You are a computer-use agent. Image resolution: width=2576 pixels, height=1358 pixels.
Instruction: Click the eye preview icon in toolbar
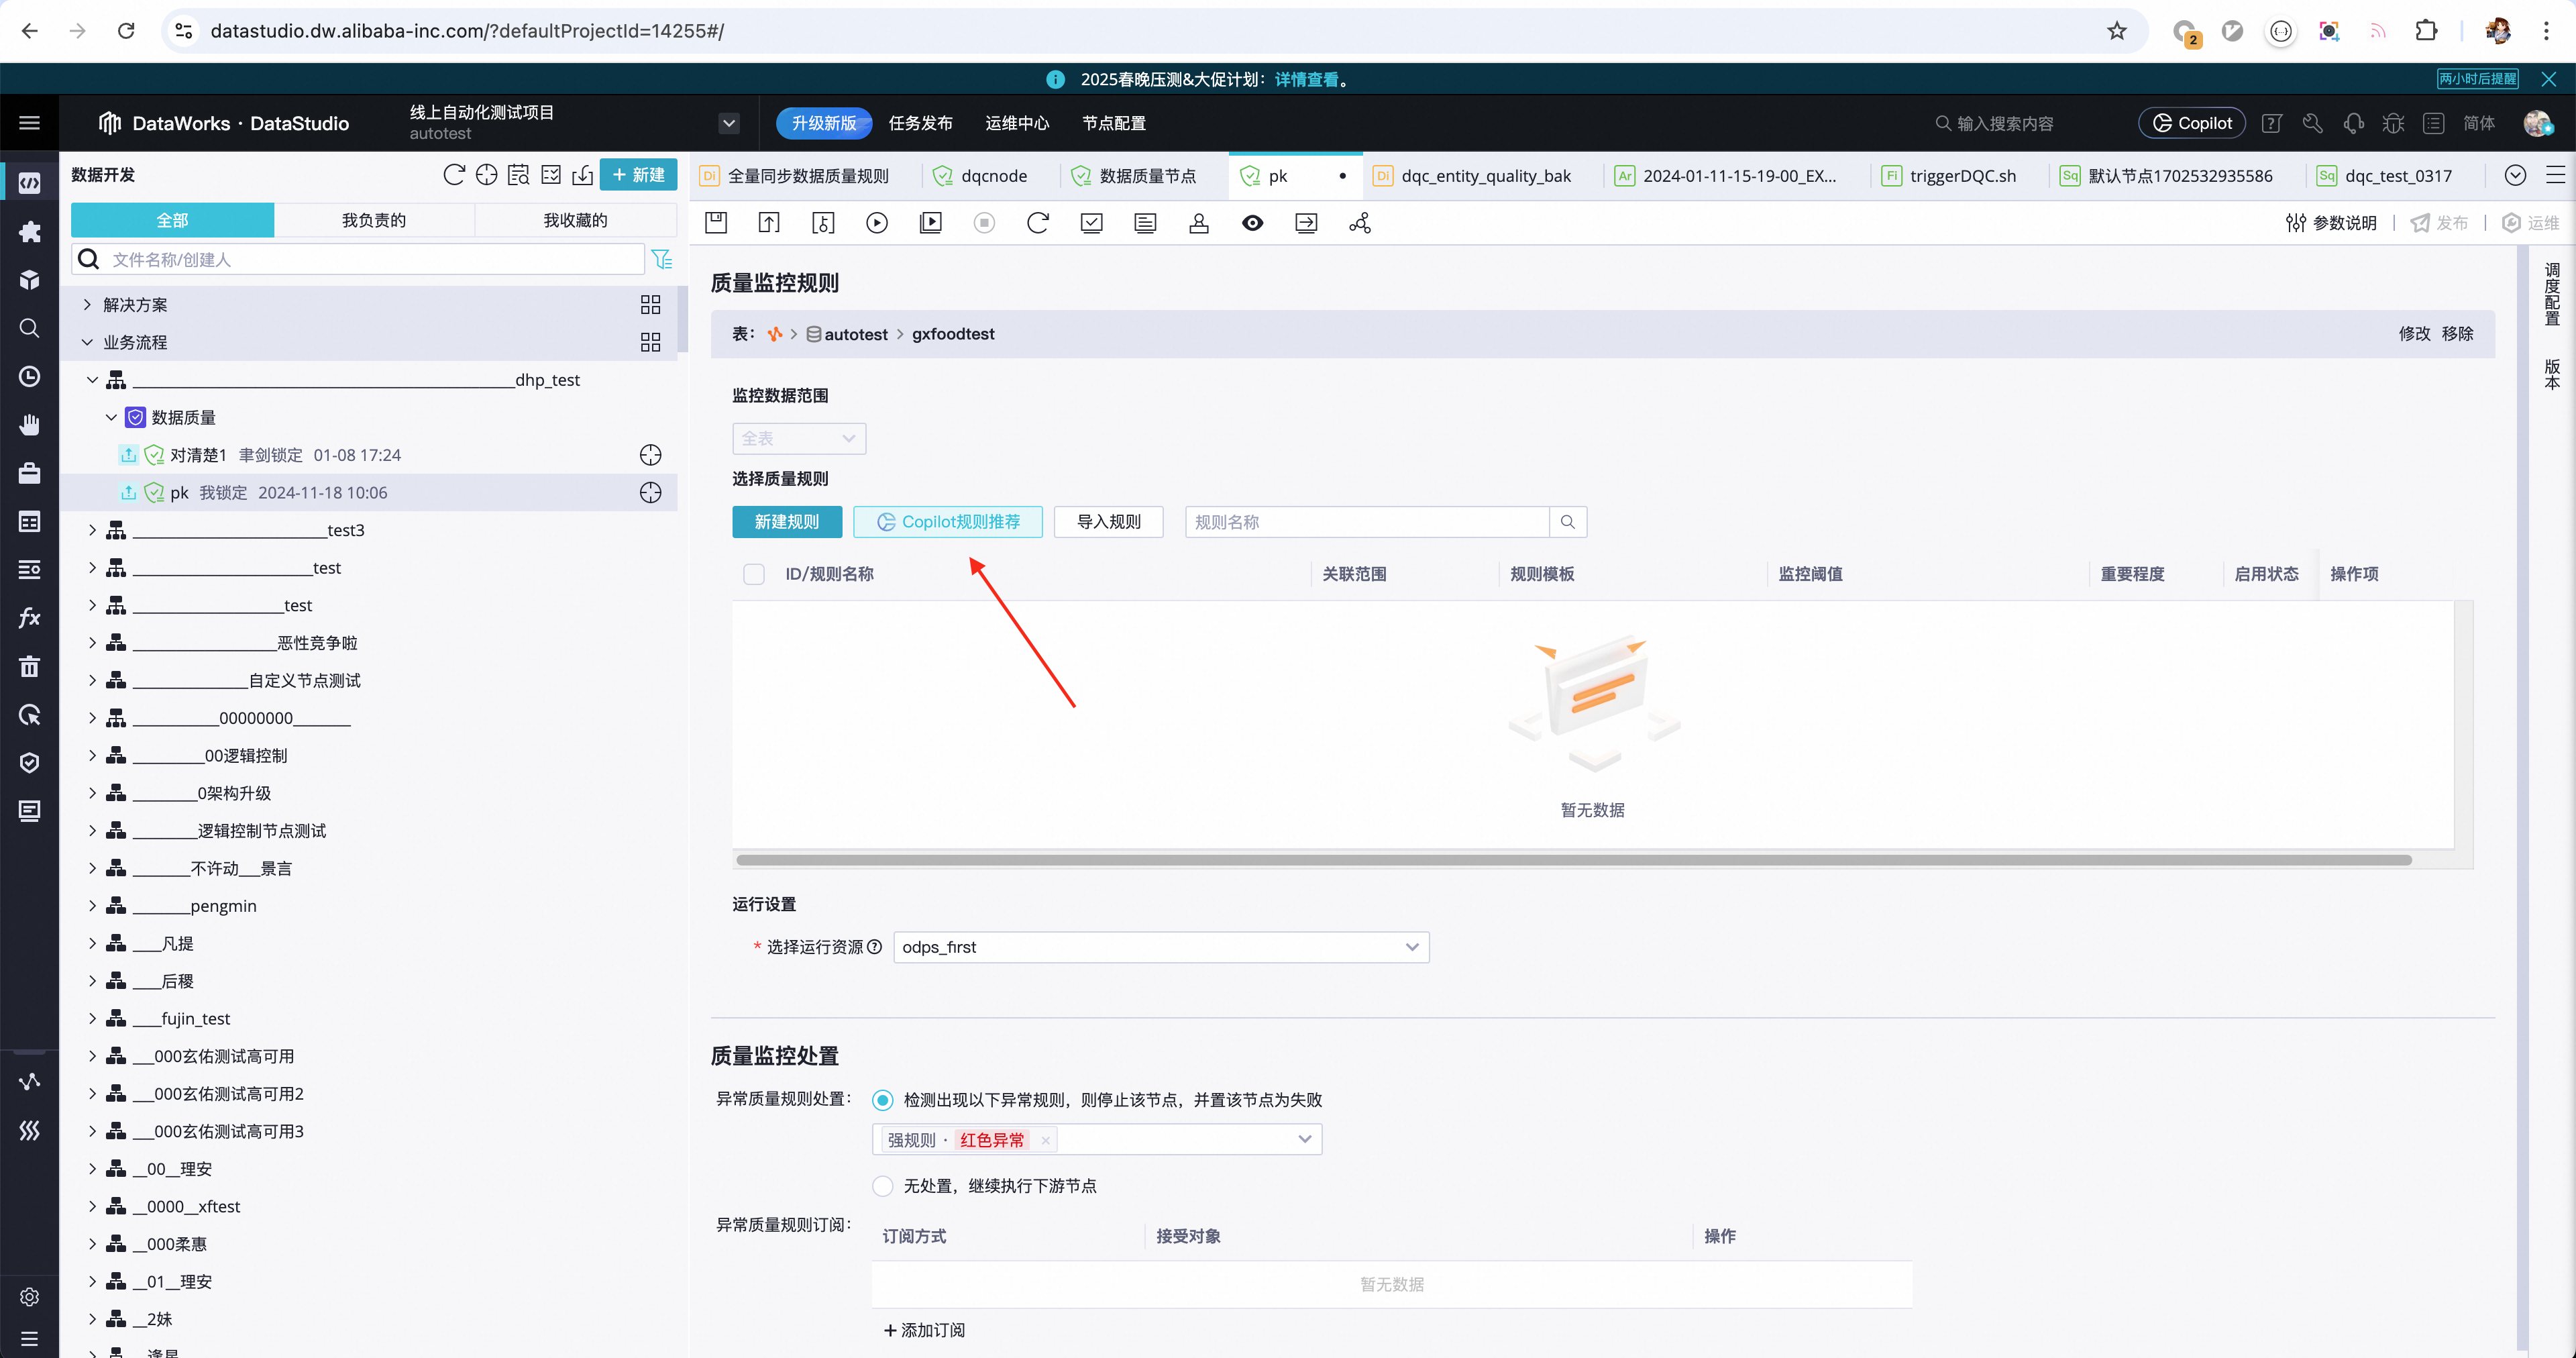point(1252,223)
